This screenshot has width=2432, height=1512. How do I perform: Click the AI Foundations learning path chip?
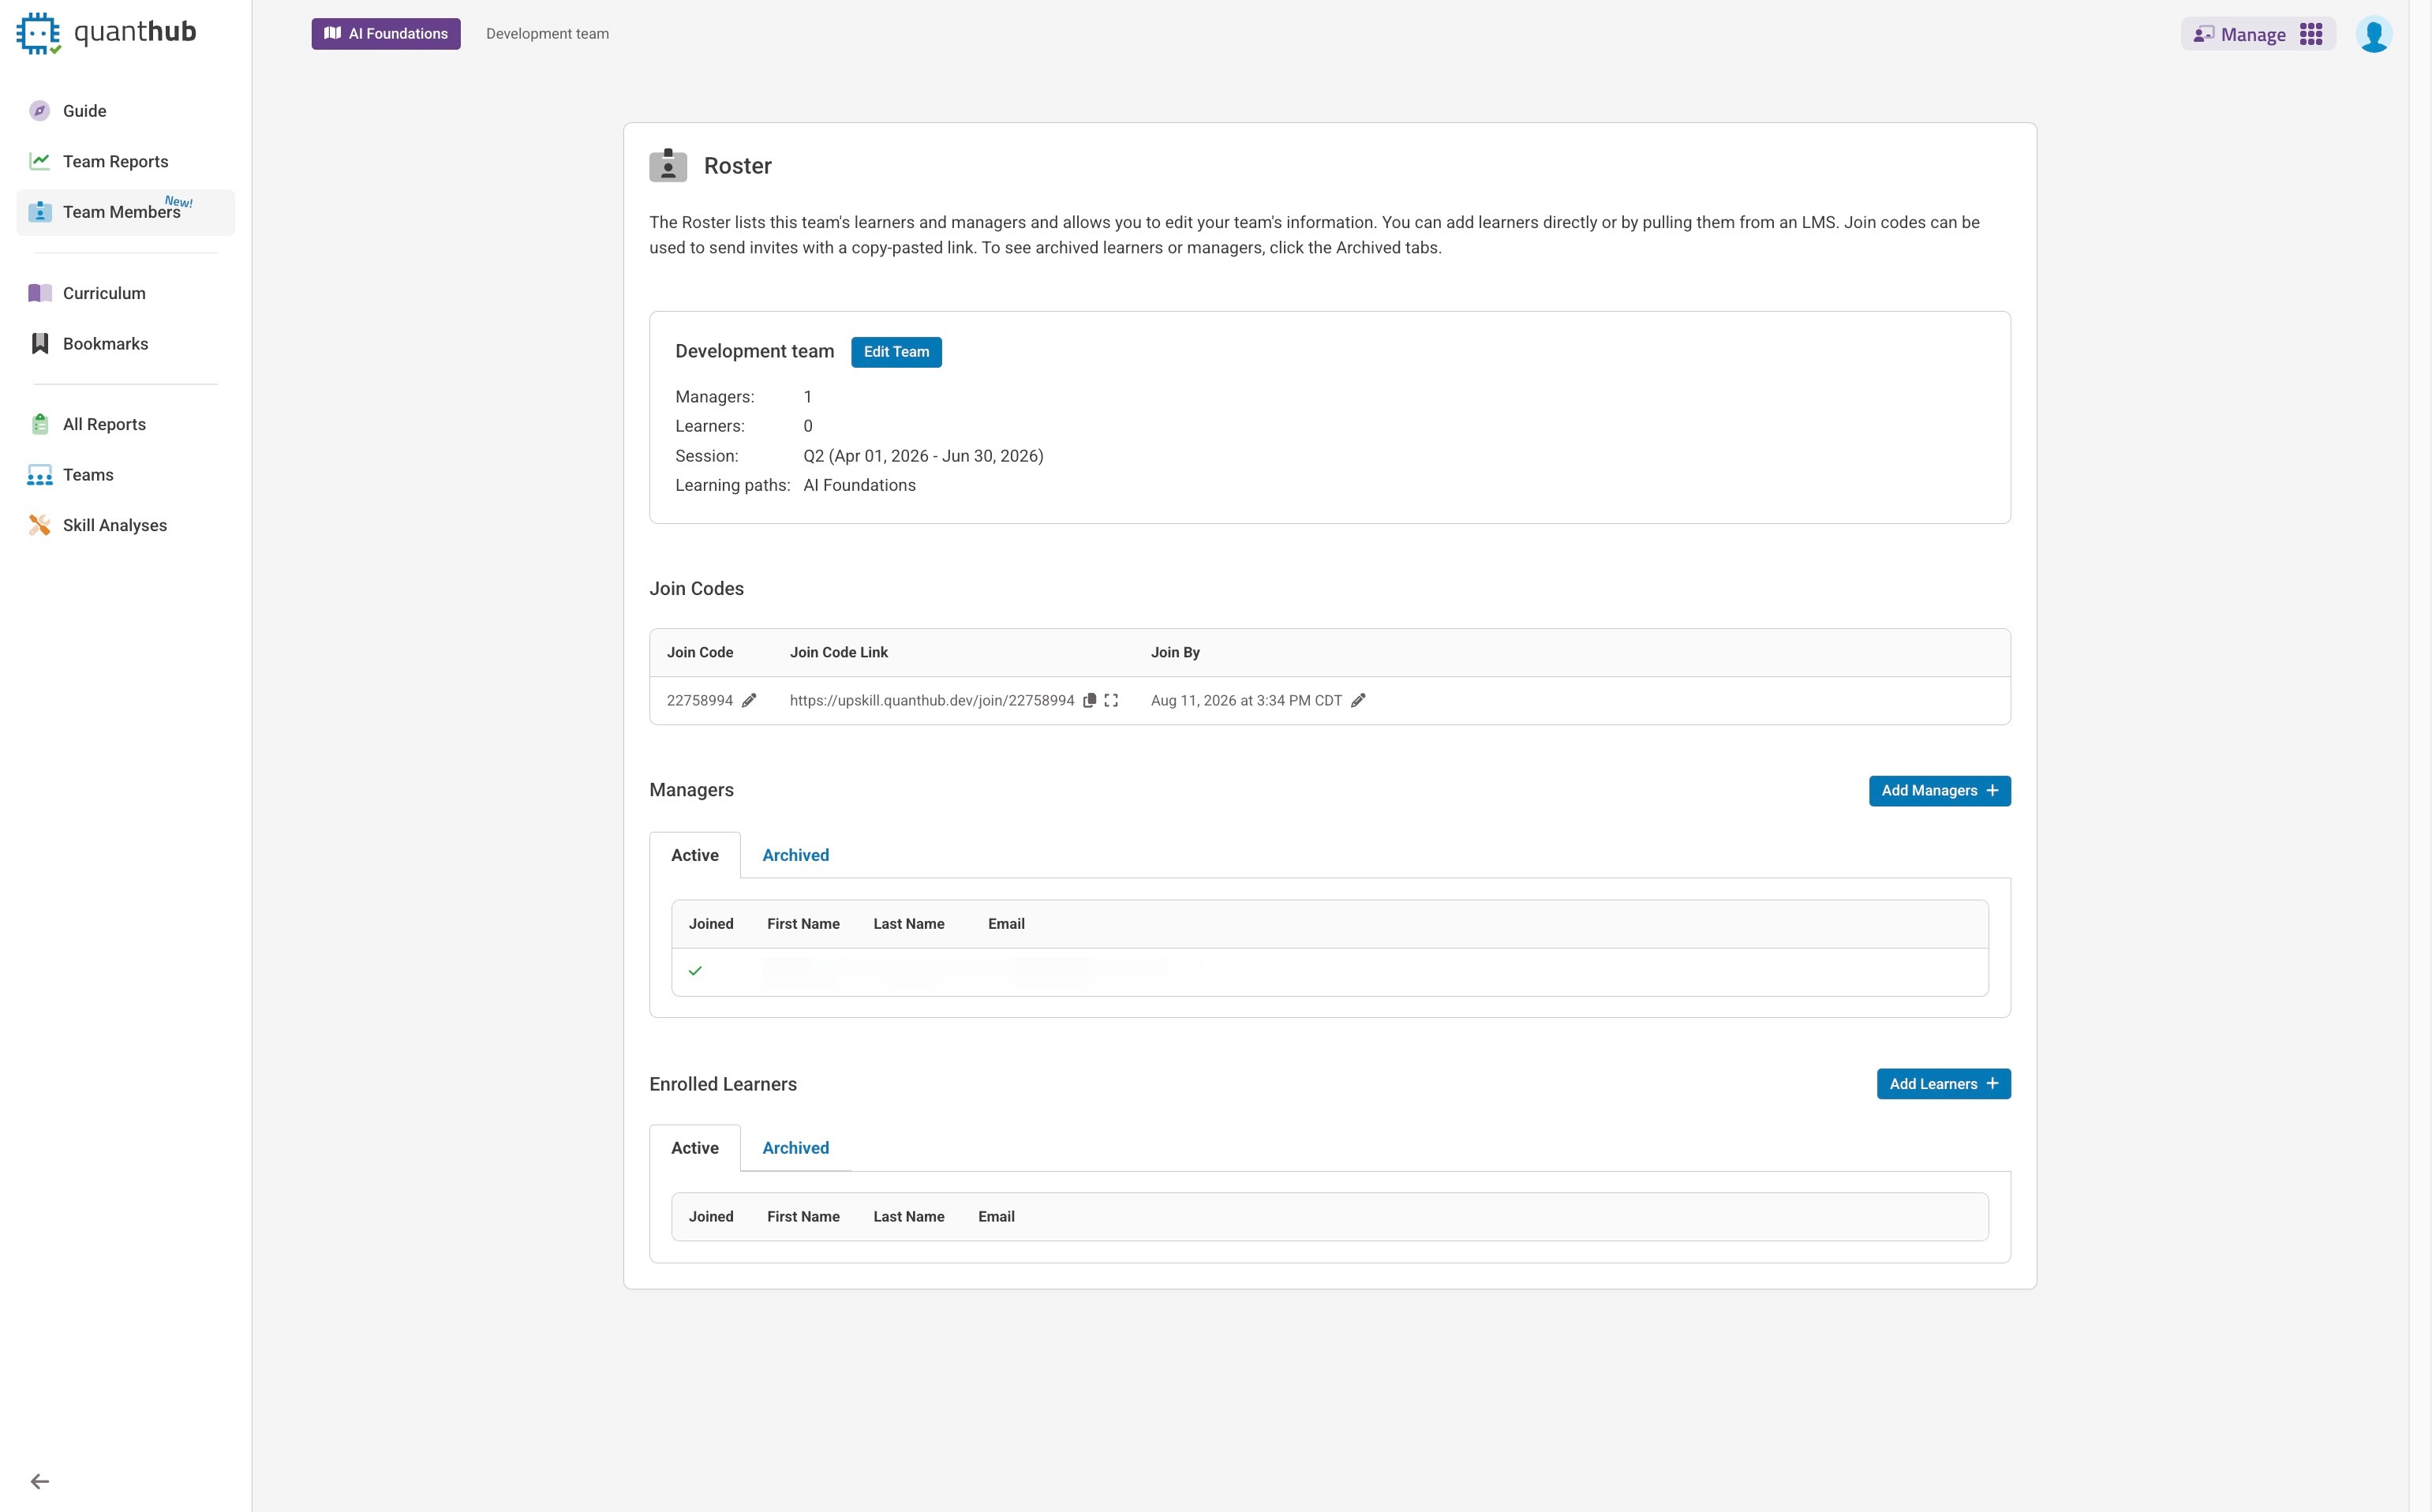click(x=386, y=34)
